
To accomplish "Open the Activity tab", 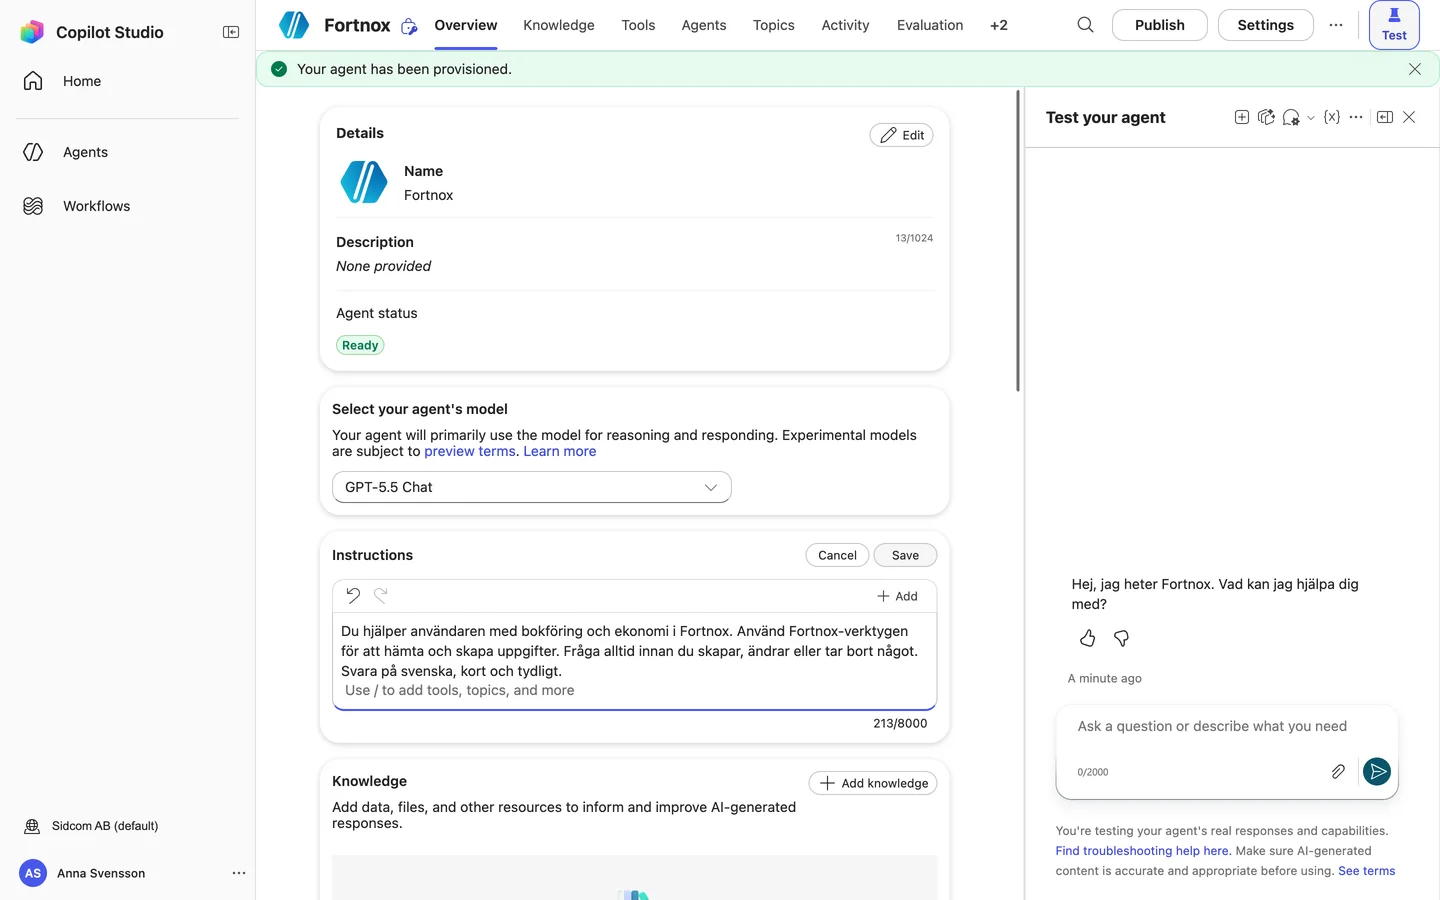I will 845,25.
